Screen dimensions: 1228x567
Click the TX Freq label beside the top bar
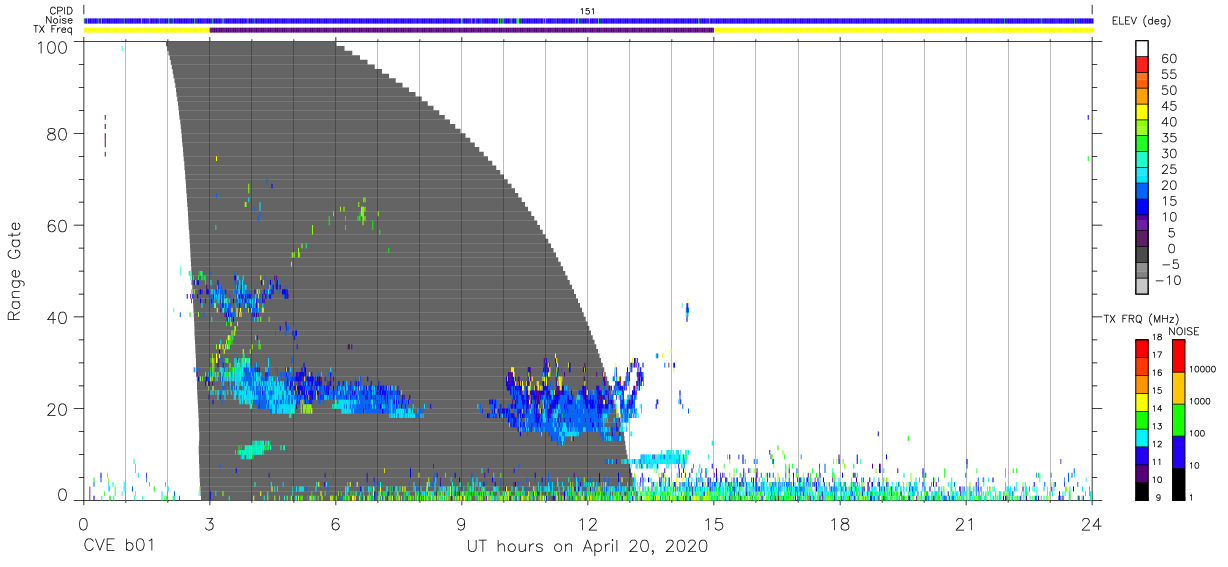pyautogui.click(x=53, y=29)
